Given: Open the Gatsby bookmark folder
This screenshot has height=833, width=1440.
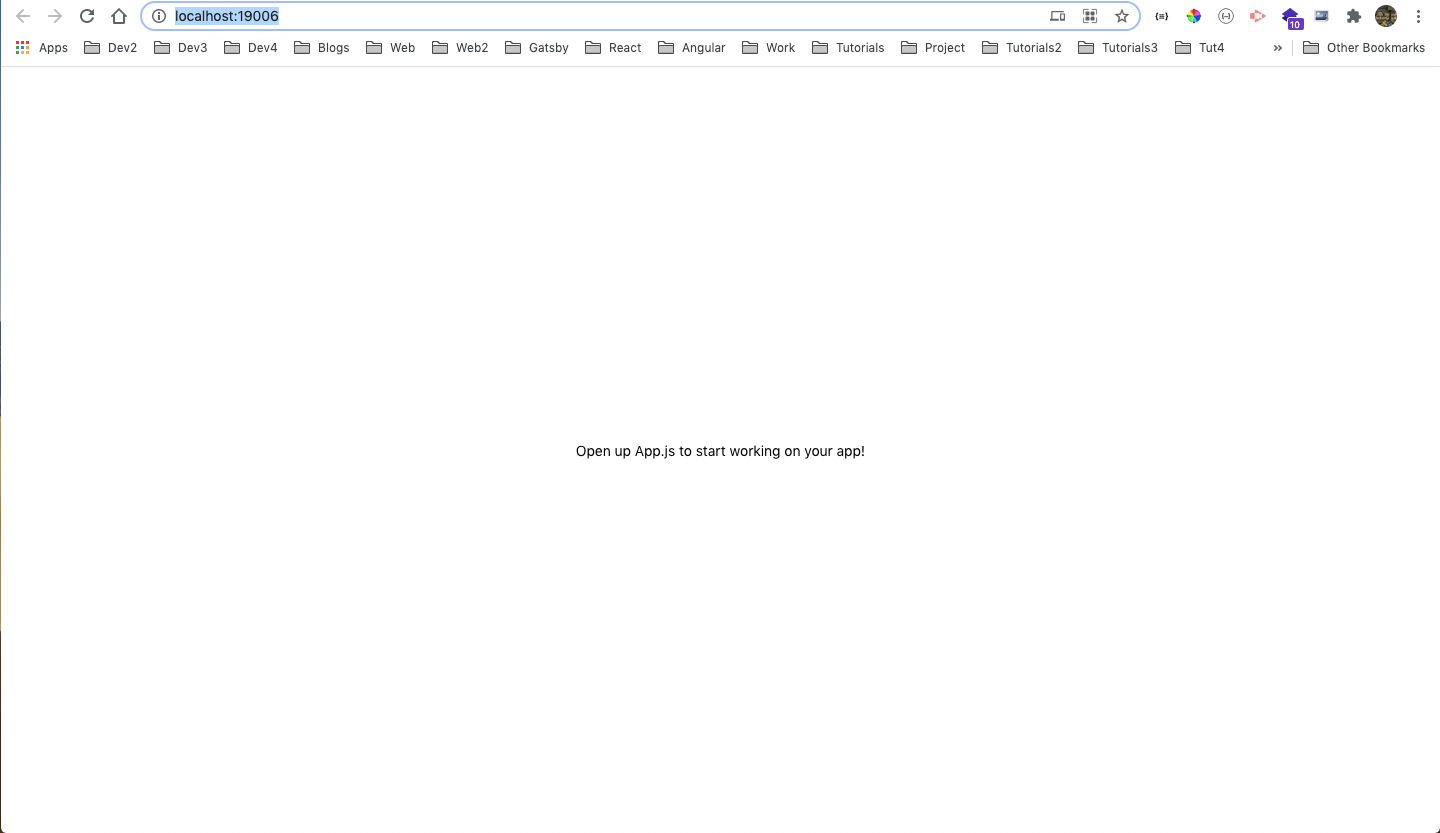Looking at the screenshot, I should [537, 48].
